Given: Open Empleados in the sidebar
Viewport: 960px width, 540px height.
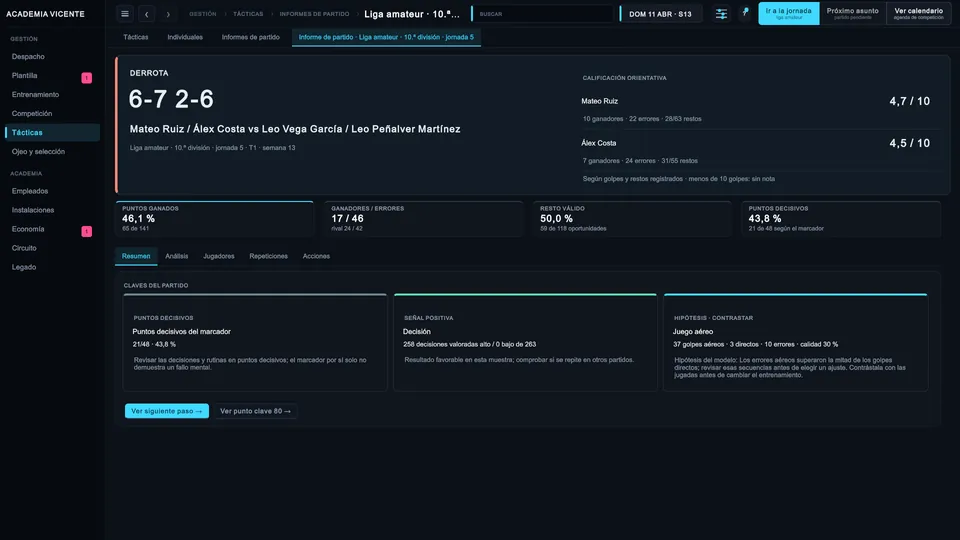Looking at the screenshot, I should 52,191.
